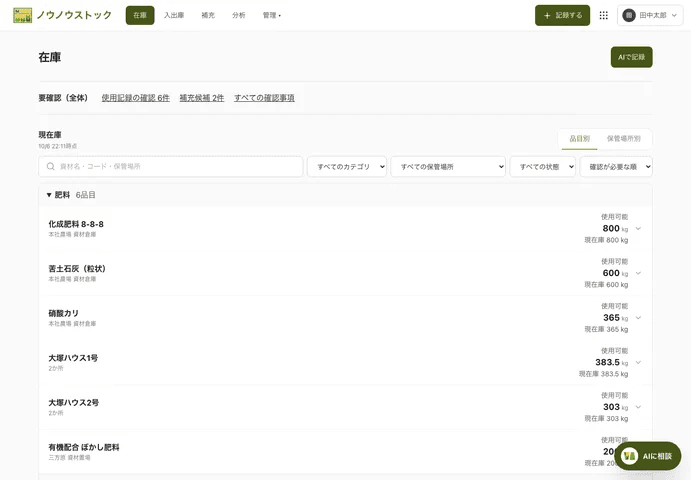The width and height of the screenshot is (691, 480).
Task: Expand the 化成肥料 8-8-8 row chevron
Action: 638,228
